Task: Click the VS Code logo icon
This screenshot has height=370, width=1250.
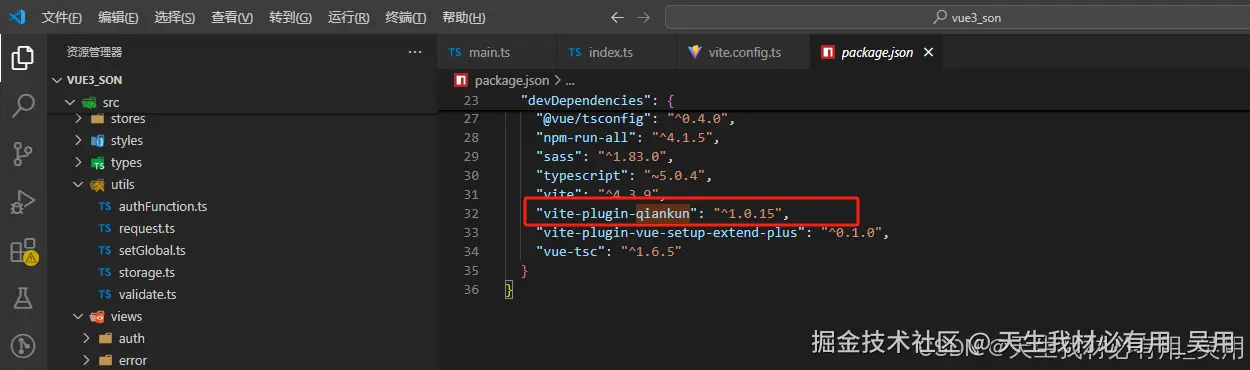Action: pos(17,17)
